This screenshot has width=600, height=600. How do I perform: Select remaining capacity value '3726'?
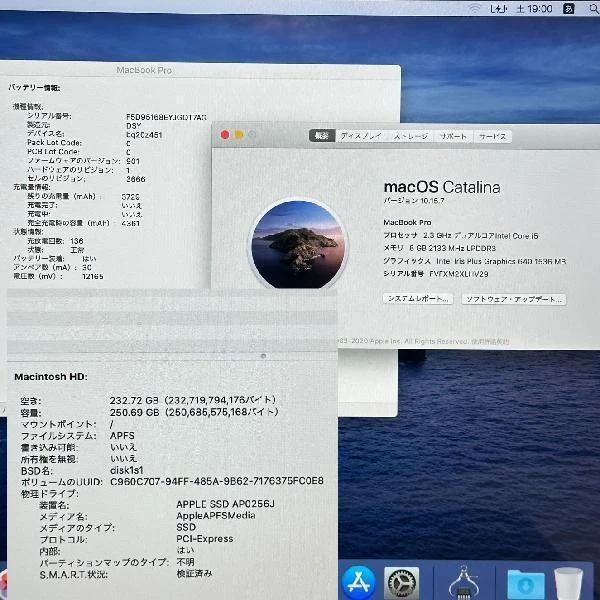[x=130, y=197]
